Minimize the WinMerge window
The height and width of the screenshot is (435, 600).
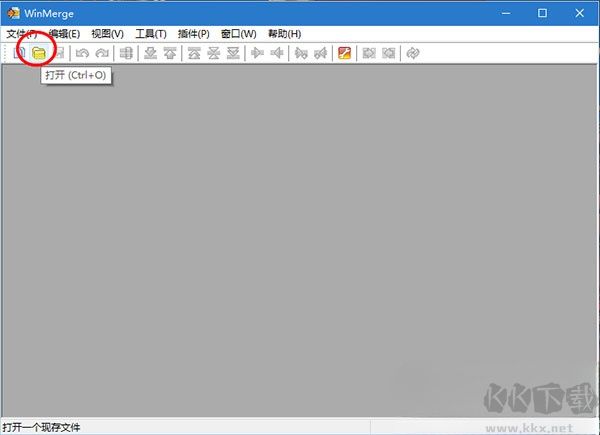(x=506, y=13)
